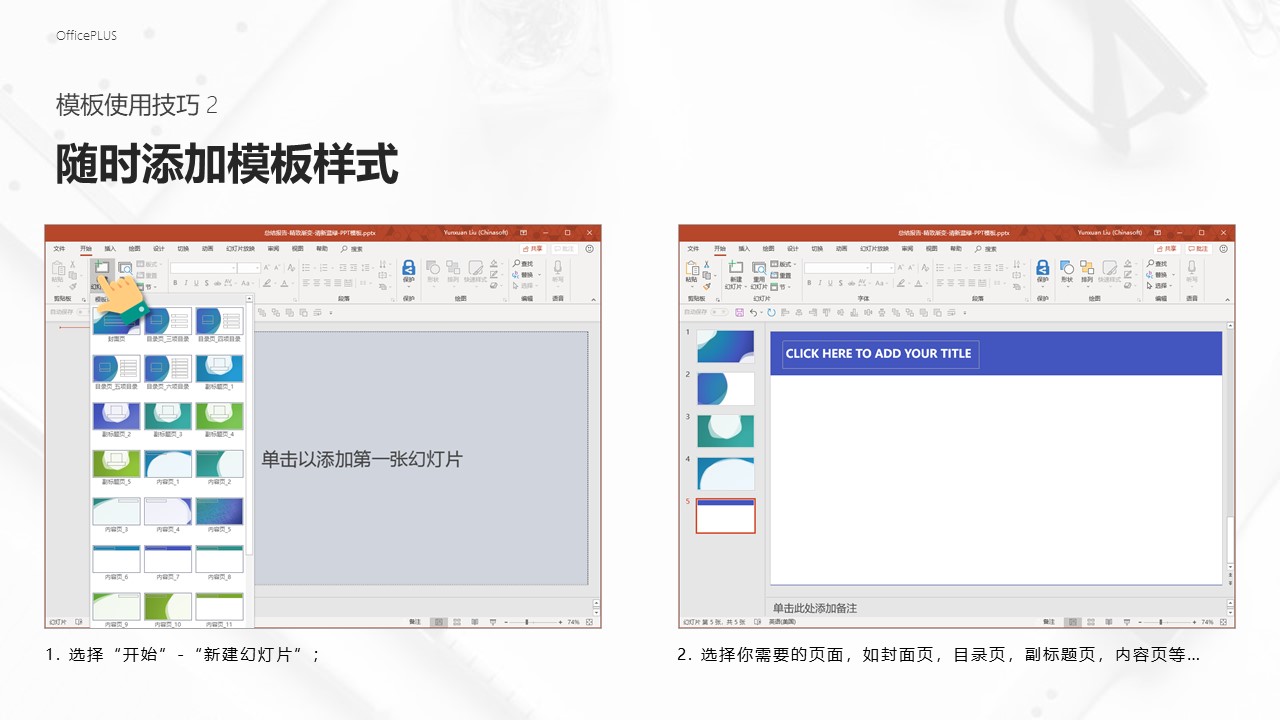Click 共享 share button in left window
Viewport: 1280px width, 720px height.
coord(533,249)
